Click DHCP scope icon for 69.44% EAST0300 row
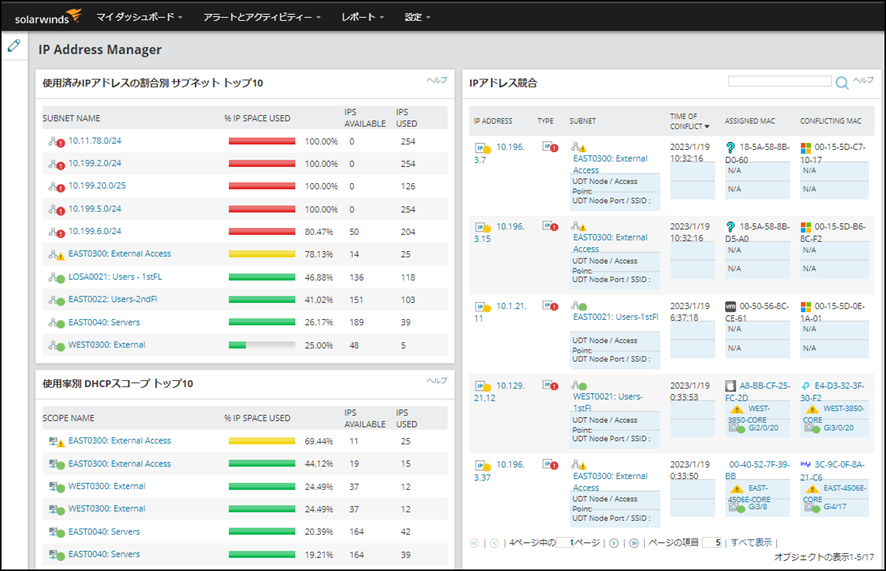Image resolution: width=886 pixels, height=571 pixels. (x=56, y=442)
